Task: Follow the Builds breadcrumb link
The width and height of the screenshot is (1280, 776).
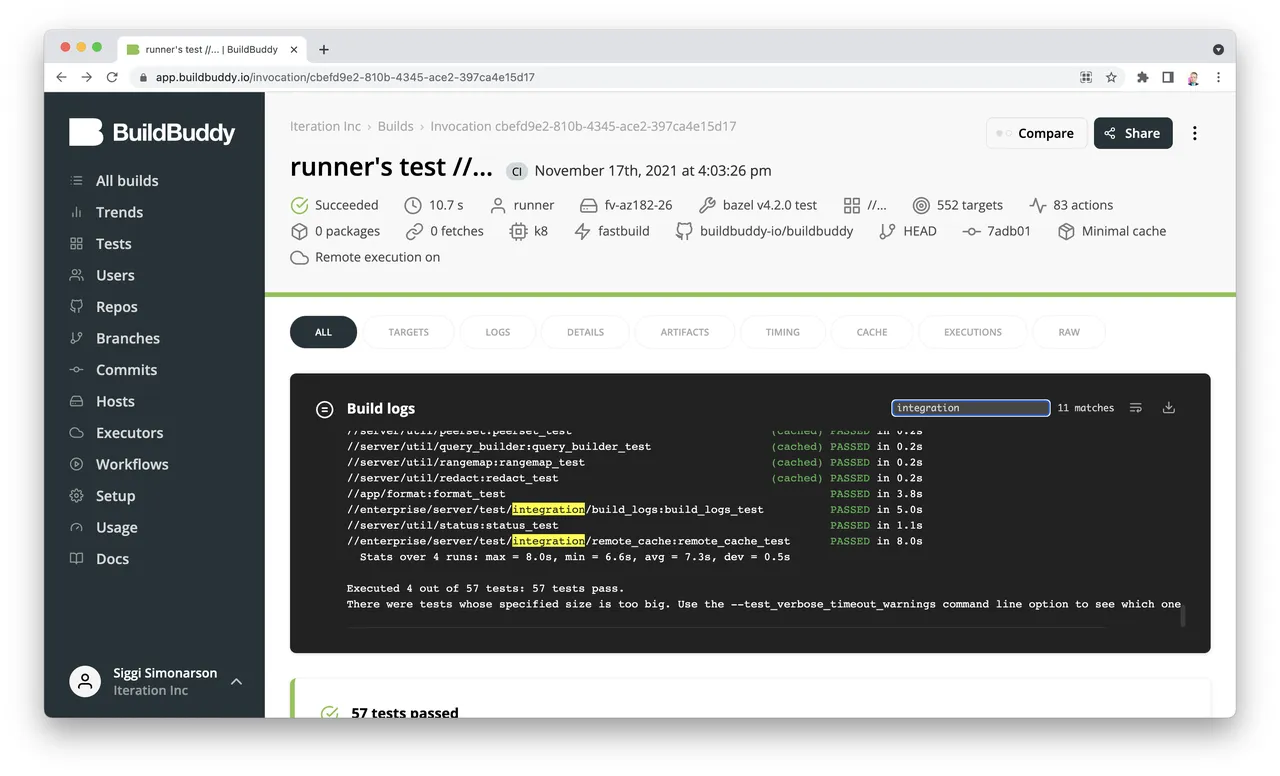Action: point(395,126)
